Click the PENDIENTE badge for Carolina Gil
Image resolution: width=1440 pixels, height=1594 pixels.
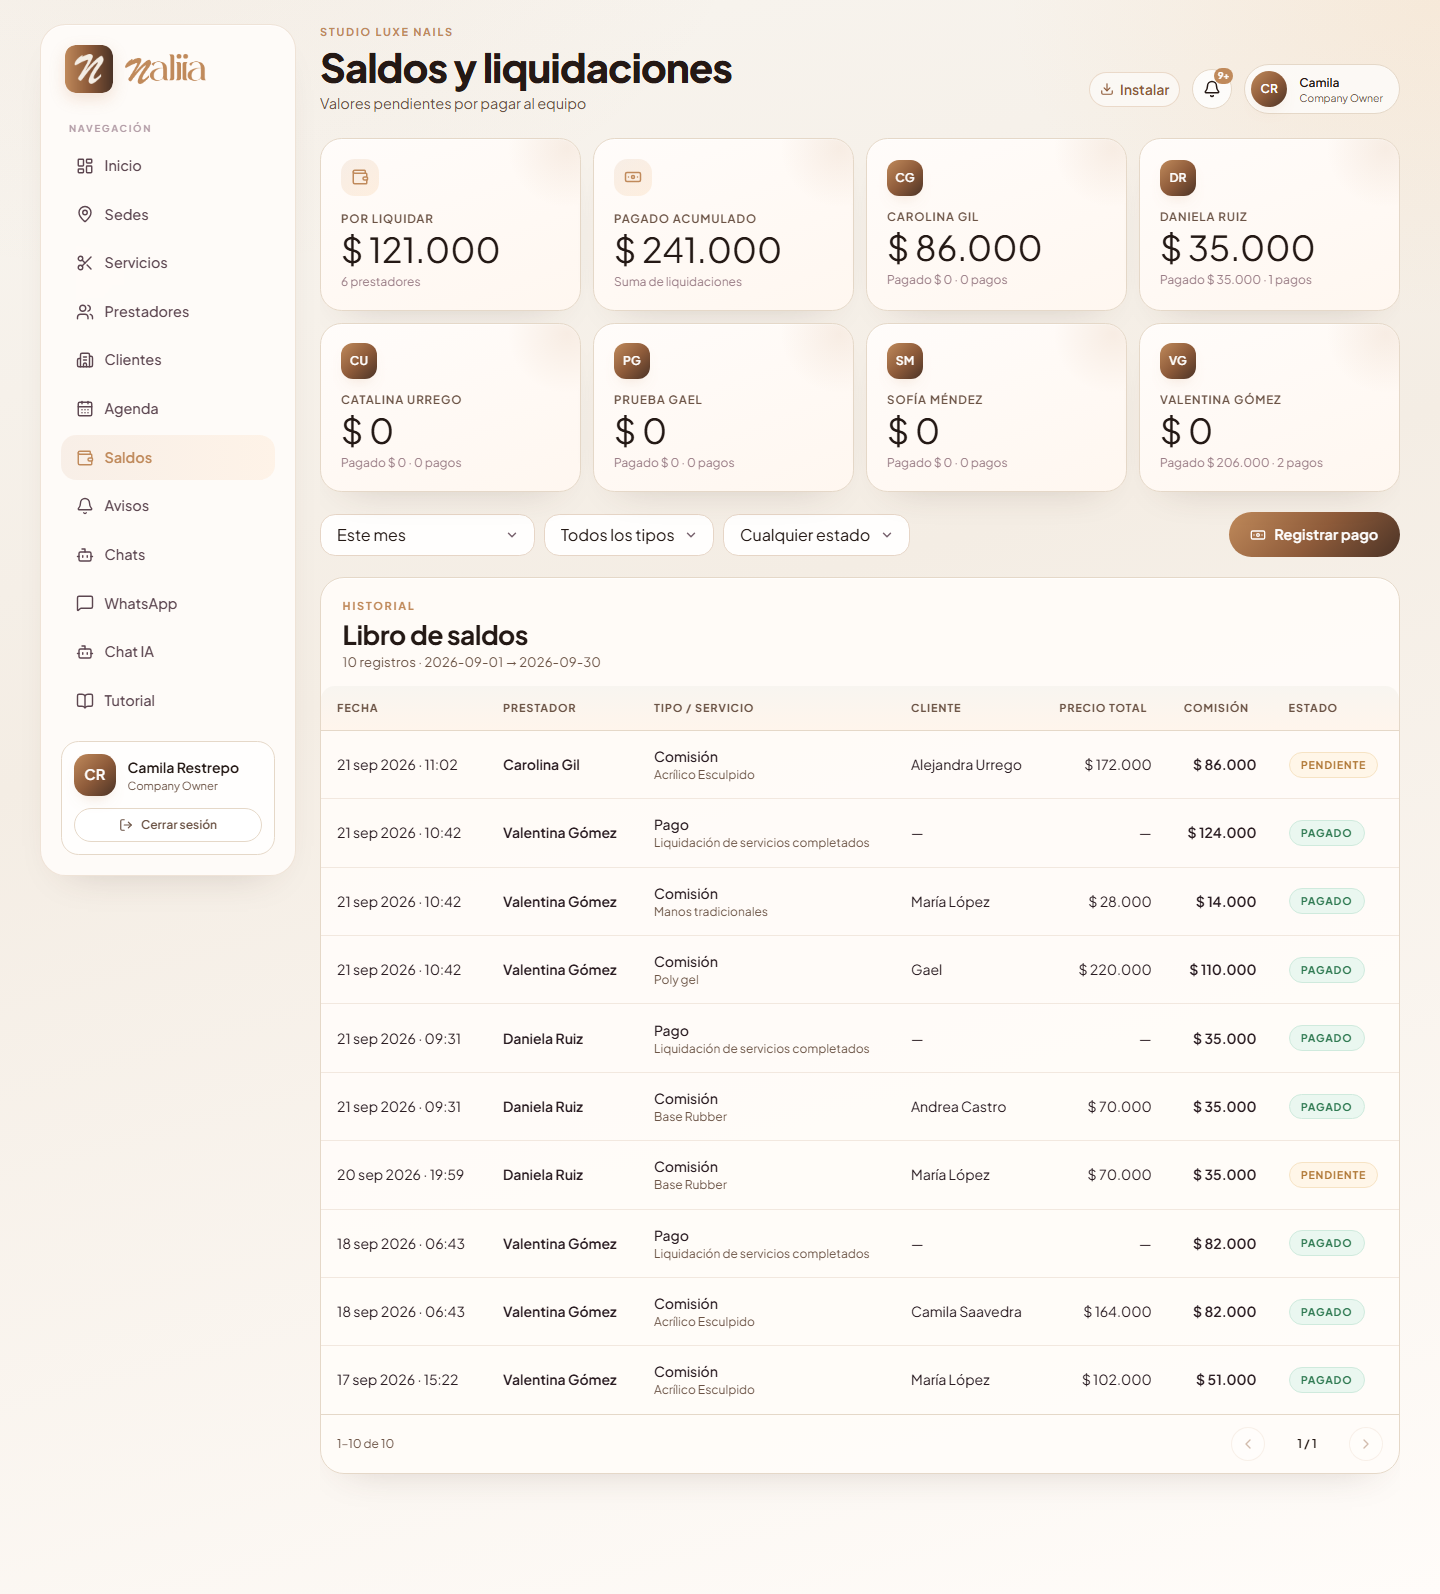coord(1333,765)
